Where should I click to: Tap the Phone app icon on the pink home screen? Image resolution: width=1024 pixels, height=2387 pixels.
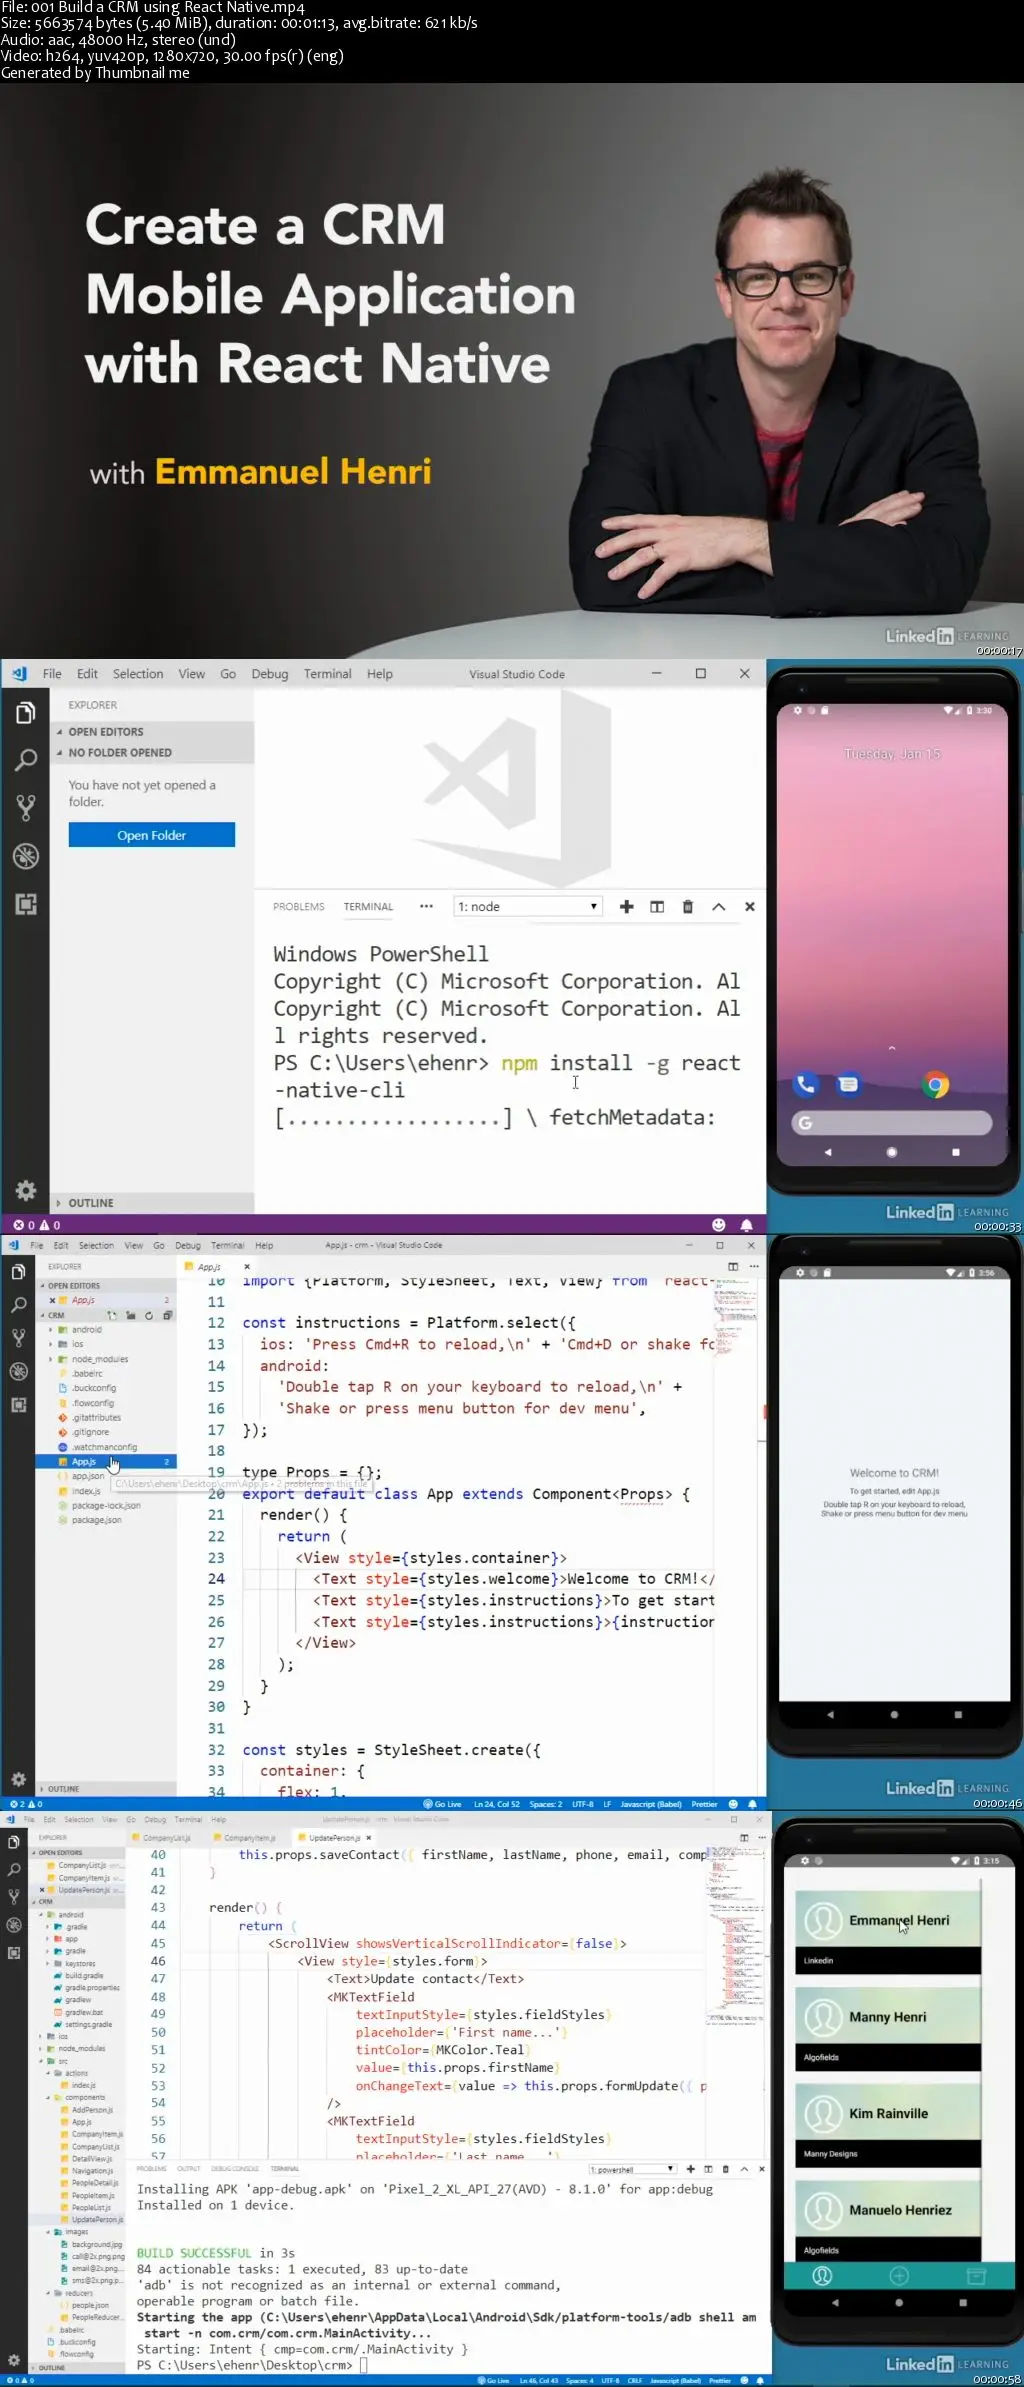[x=805, y=1084]
